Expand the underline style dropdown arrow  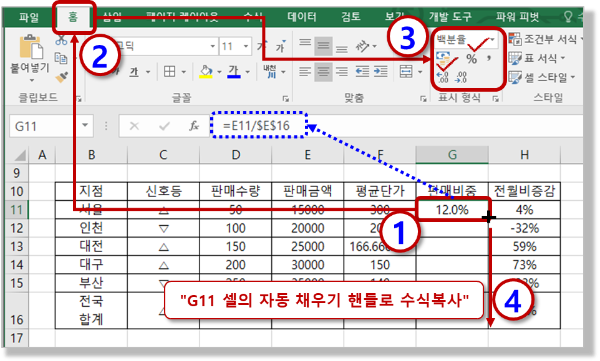(x=148, y=72)
